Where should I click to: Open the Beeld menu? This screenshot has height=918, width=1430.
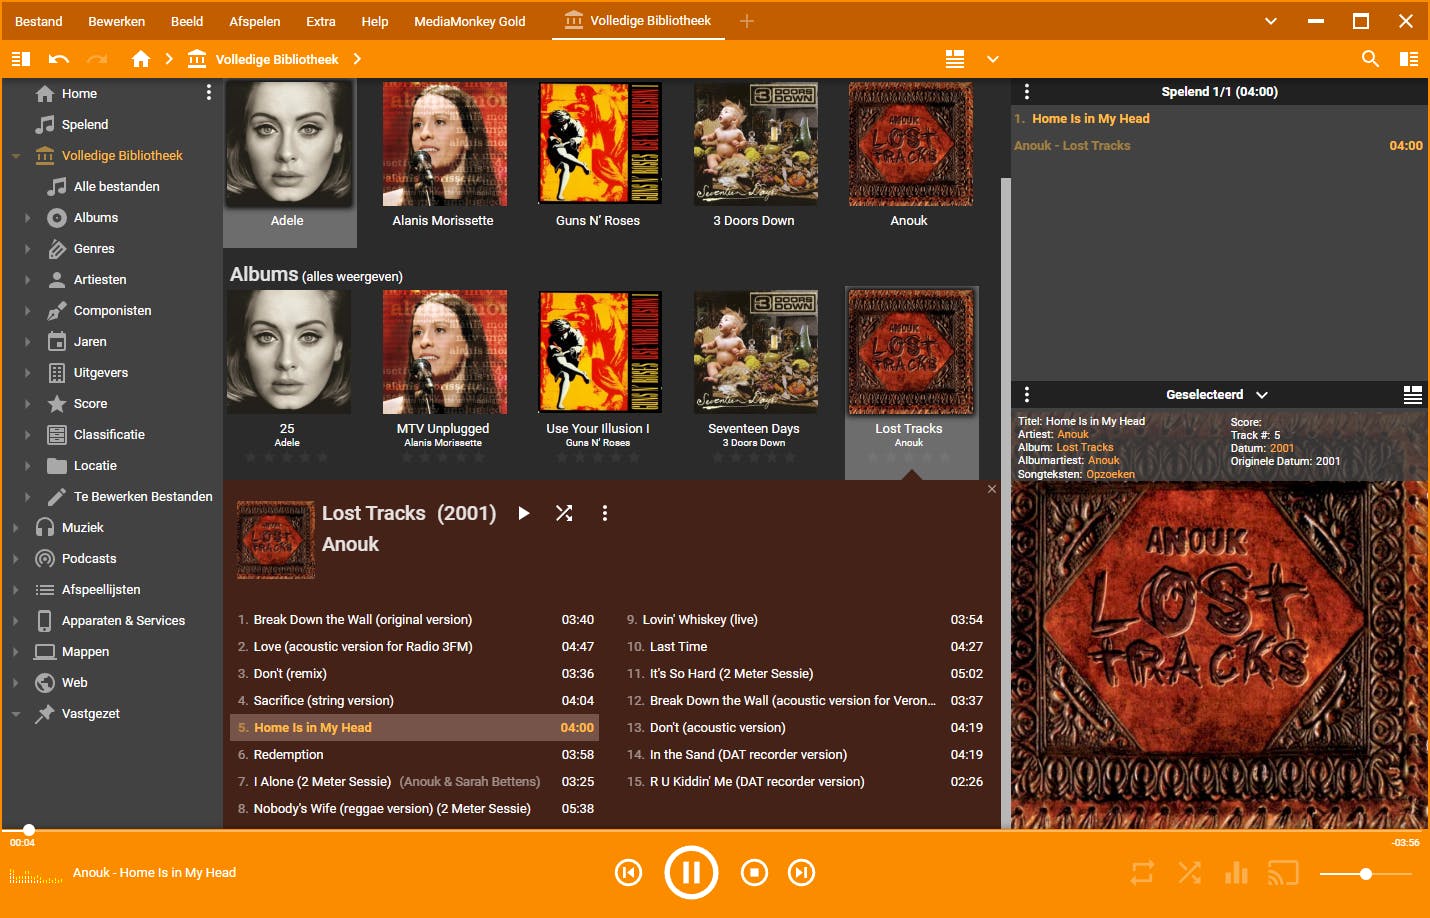click(187, 21)
